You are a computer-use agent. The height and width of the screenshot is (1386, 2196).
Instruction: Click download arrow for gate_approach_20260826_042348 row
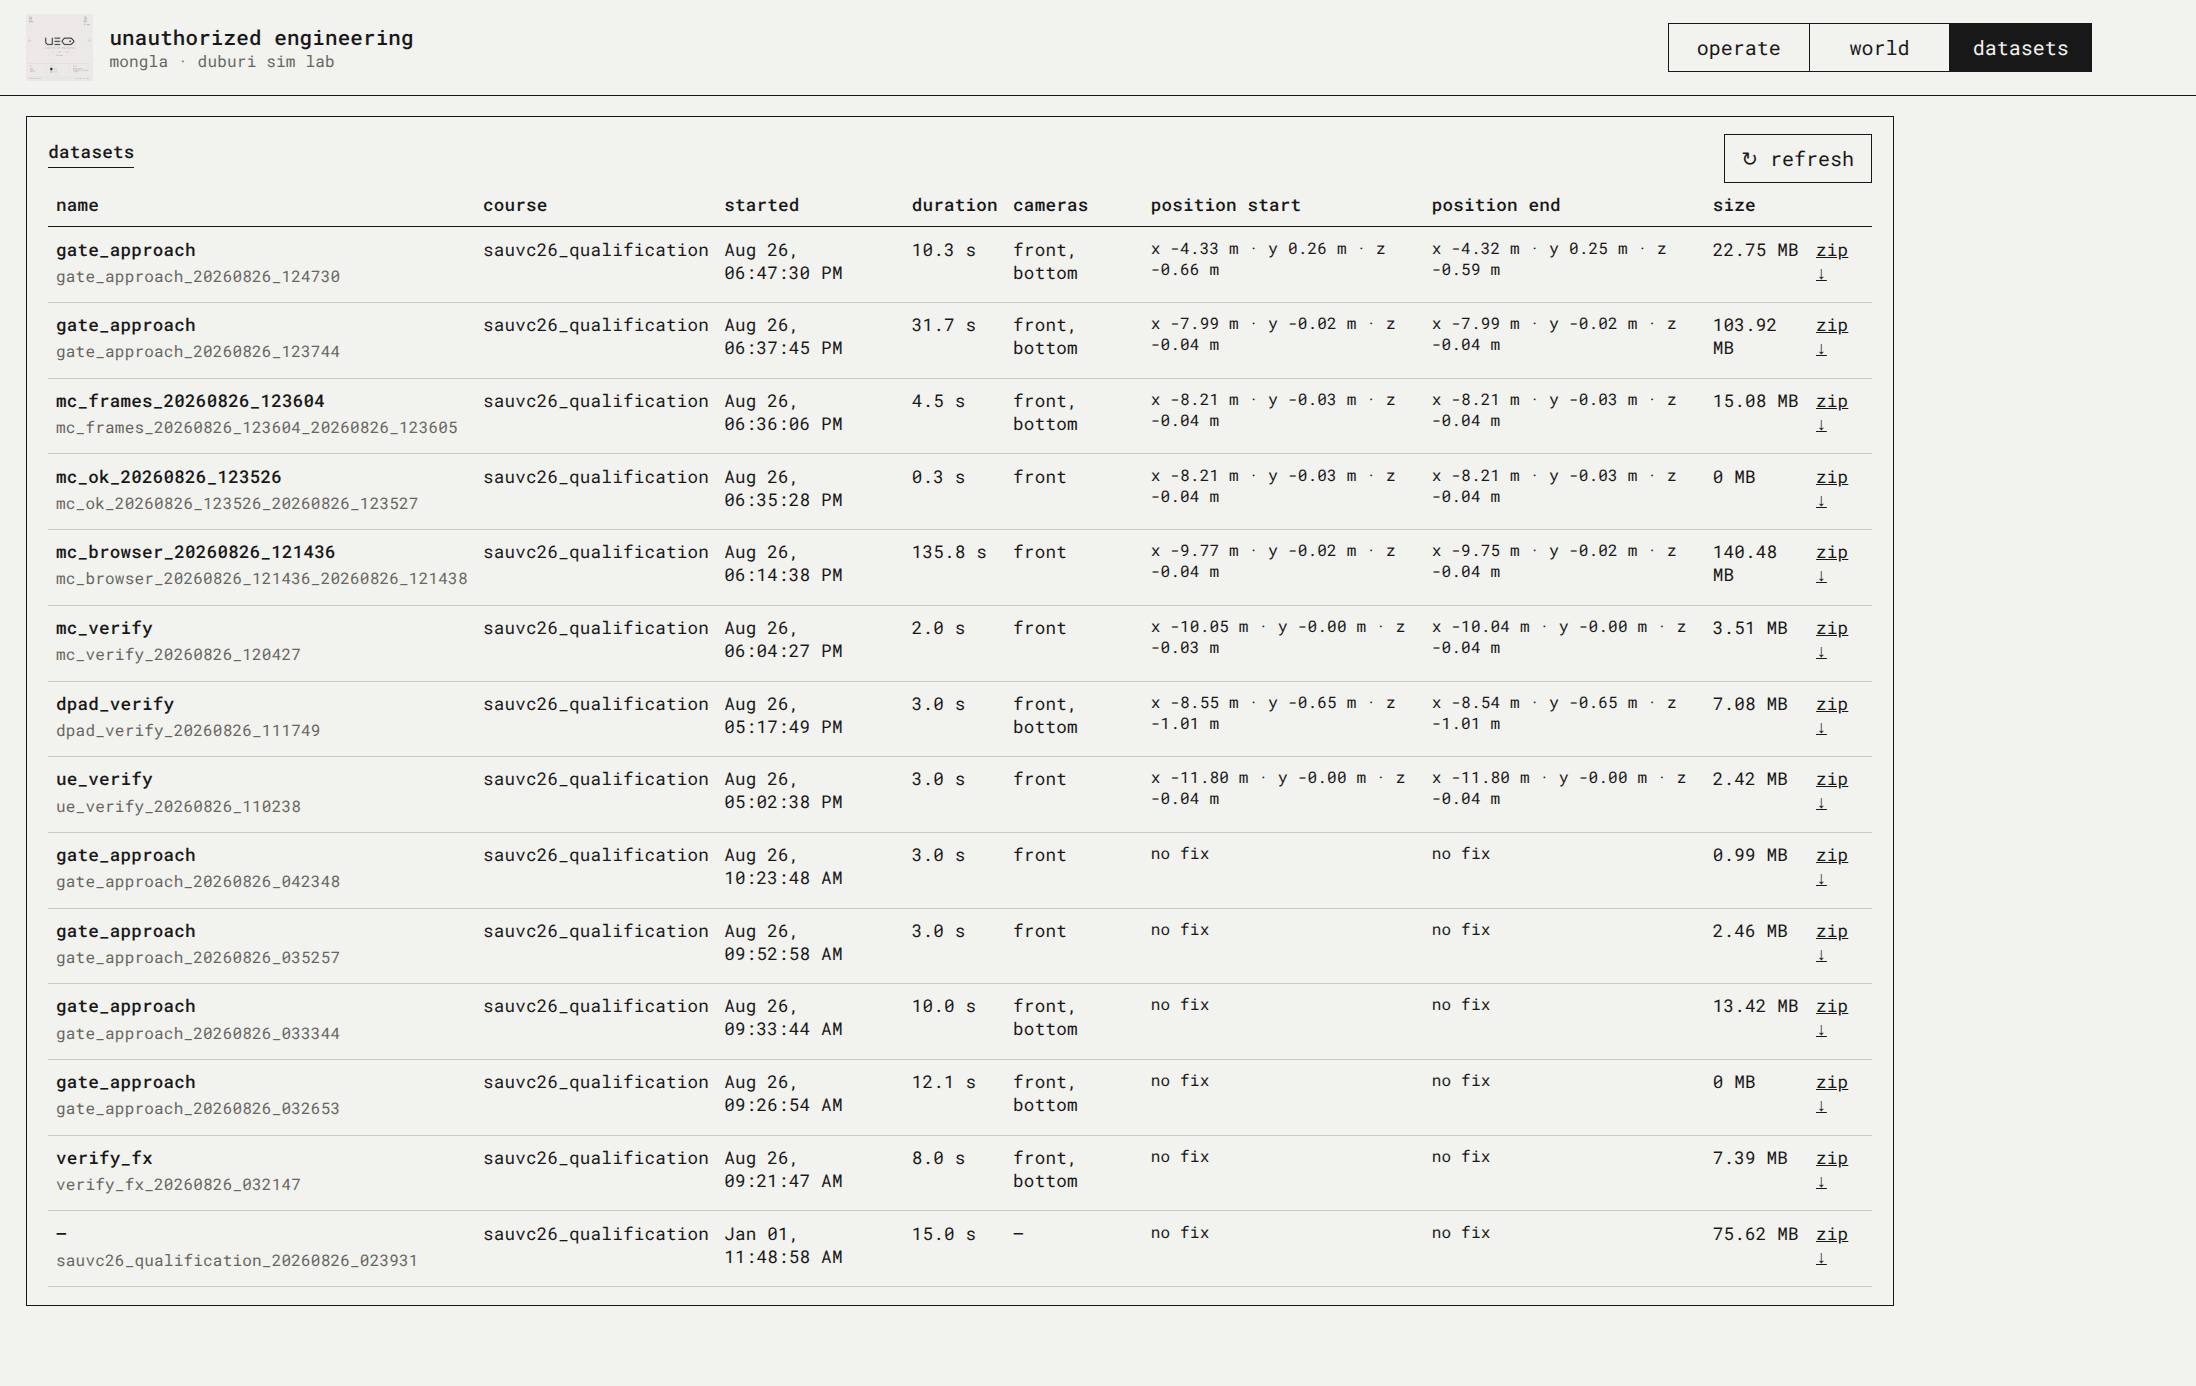coord(1821,879)
